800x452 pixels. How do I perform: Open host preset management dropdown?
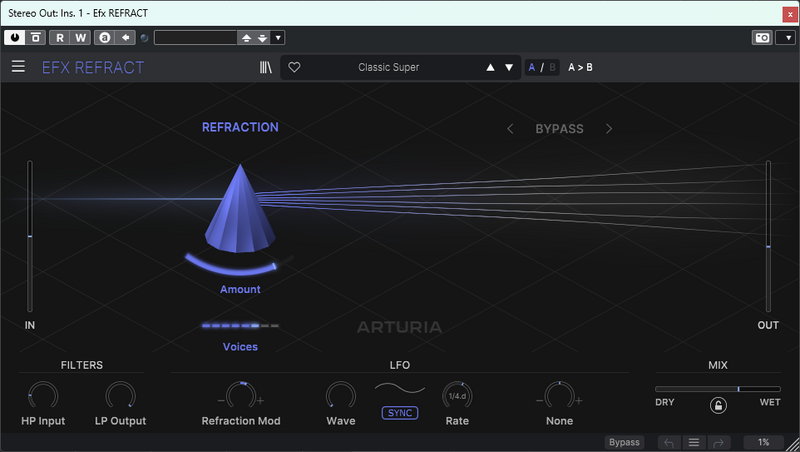click(x=278, y=38)
